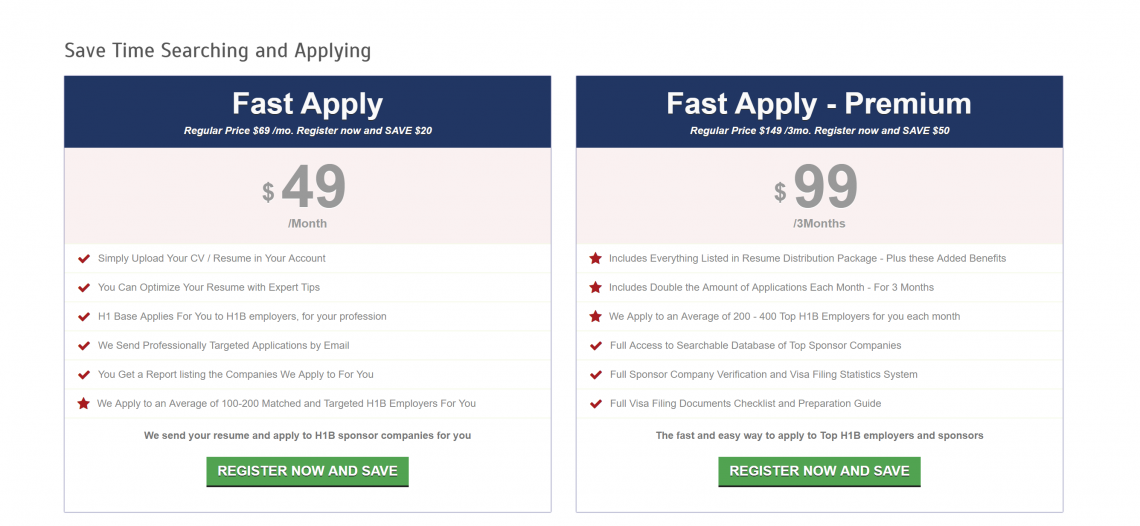1140x526 pixels.
Task: Click star next to Double the Amount of Applications
Action: 595,287
